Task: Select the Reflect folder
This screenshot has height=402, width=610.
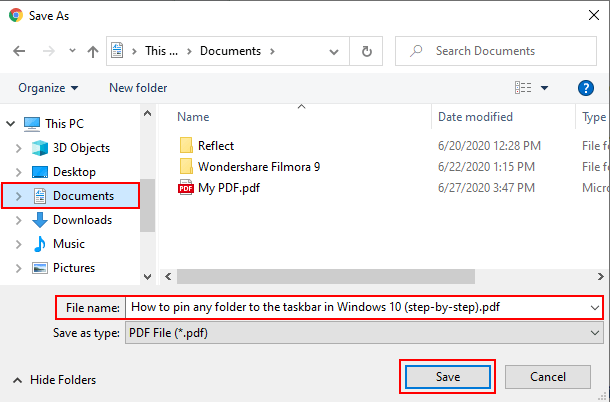Action: (x=216, y=146)
